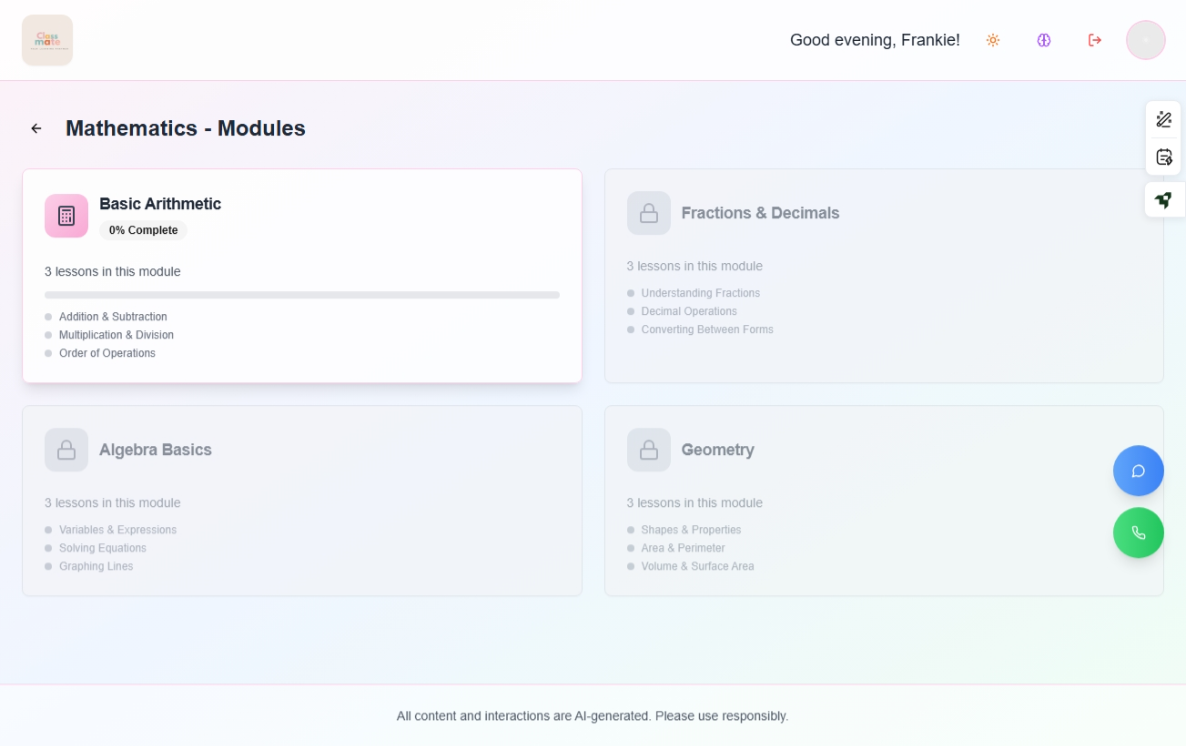Select the magic wand editing icon
The height and width of the screenshot is (746, 1186).
pos(1163,118)
